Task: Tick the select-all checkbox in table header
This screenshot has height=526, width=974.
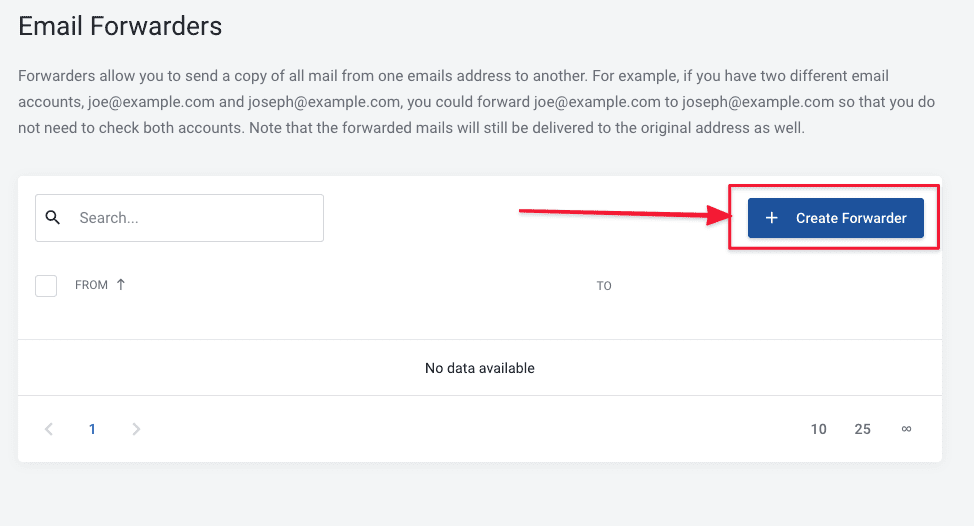Action: click(46, 286)
